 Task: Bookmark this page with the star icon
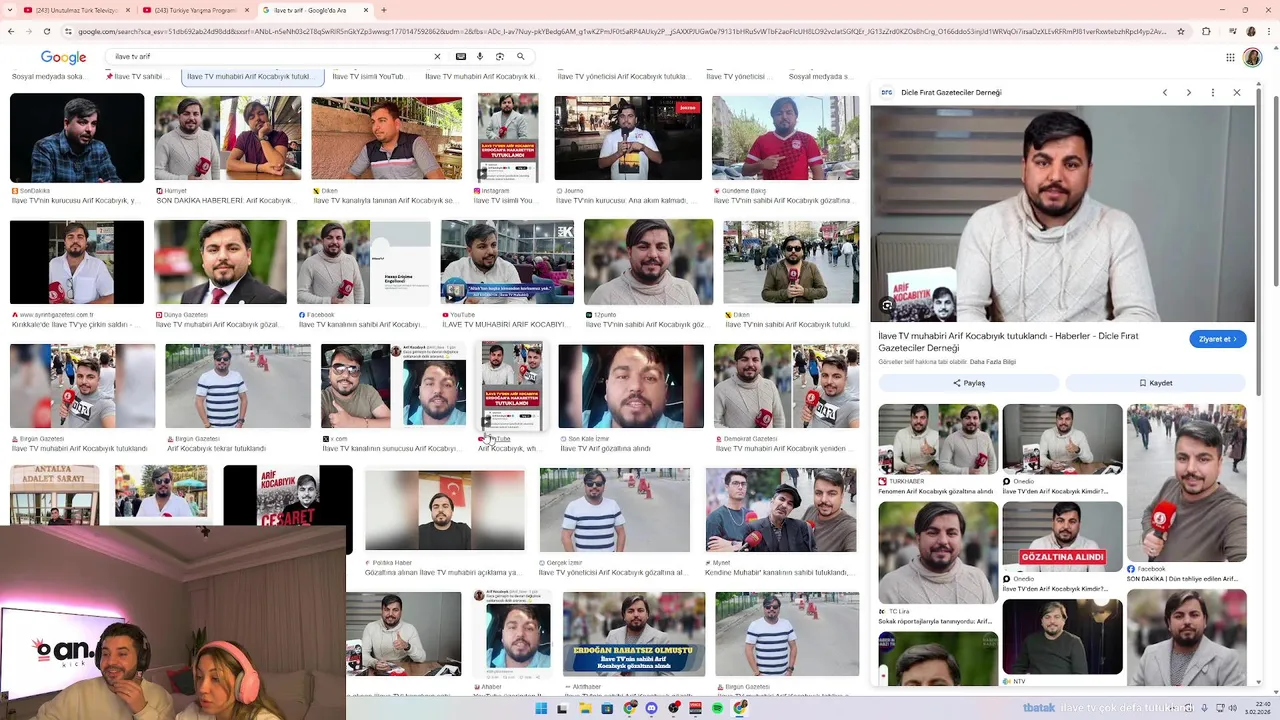tap(1181, 31)
